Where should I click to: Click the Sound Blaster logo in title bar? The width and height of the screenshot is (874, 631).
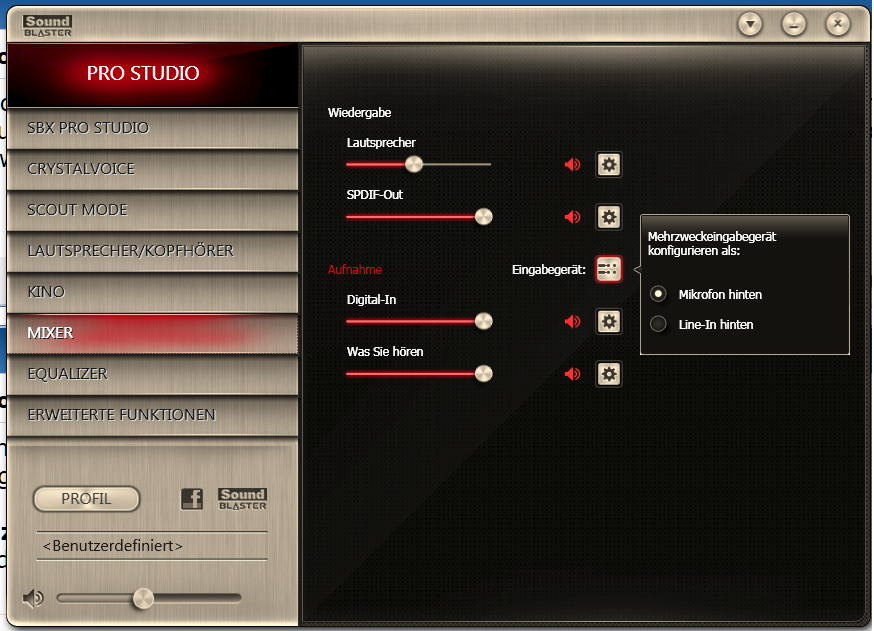click(47, 26)
